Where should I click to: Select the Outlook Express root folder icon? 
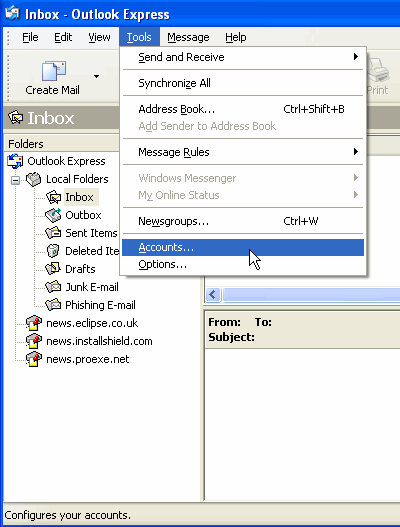tap(15, 161)
